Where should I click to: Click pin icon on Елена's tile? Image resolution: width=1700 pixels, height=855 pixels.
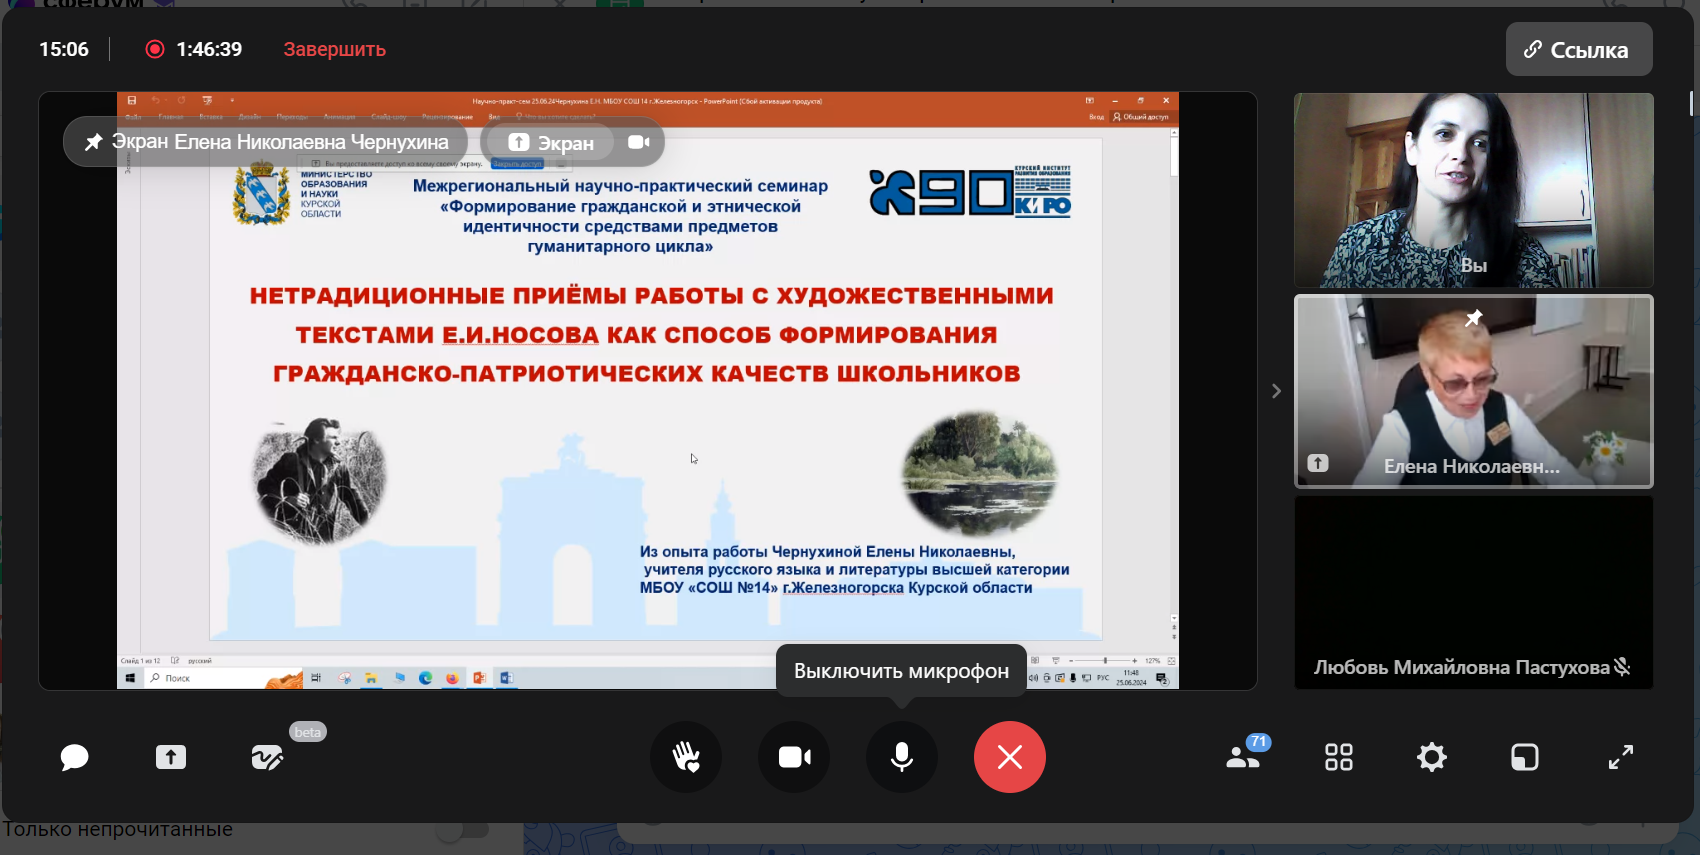point(1474,318)
